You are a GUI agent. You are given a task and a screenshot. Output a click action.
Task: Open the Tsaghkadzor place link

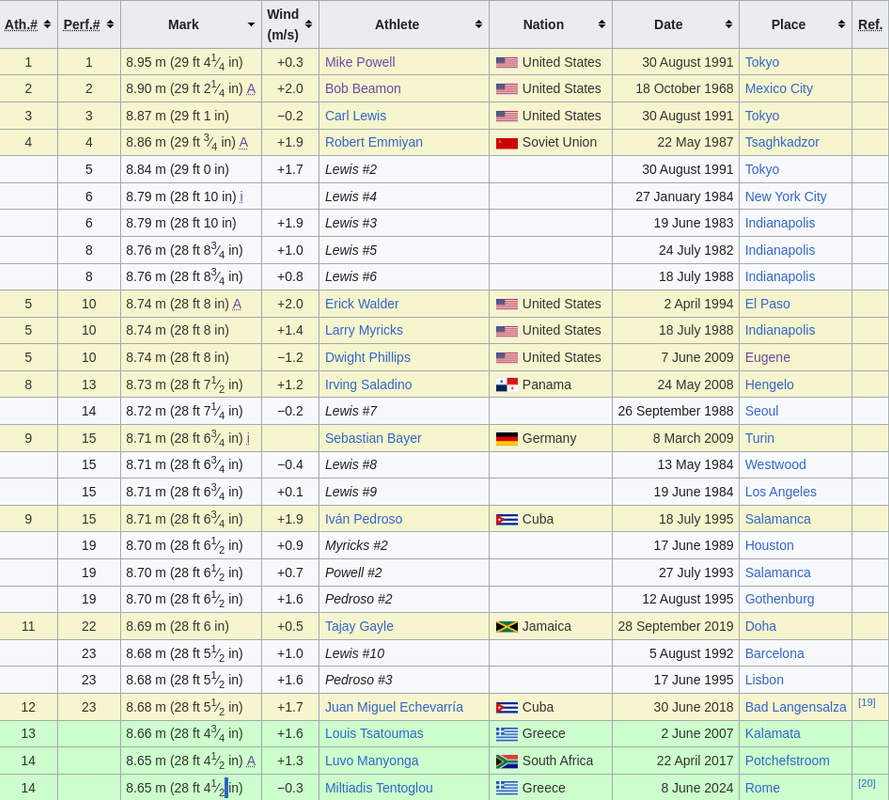[x=782, y=142]
